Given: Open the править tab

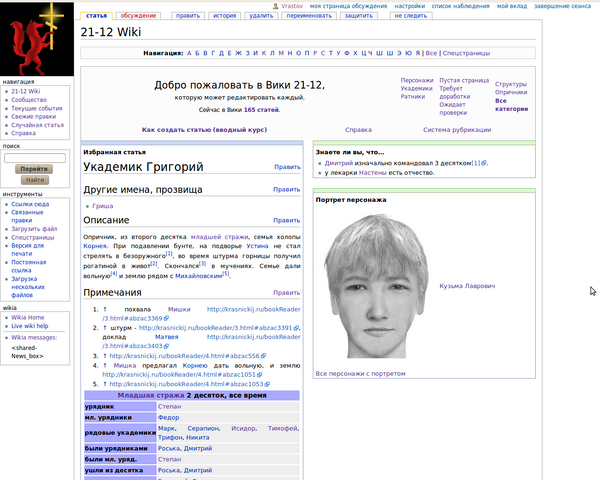Looking at the screenshot, I should click(188, 16).
